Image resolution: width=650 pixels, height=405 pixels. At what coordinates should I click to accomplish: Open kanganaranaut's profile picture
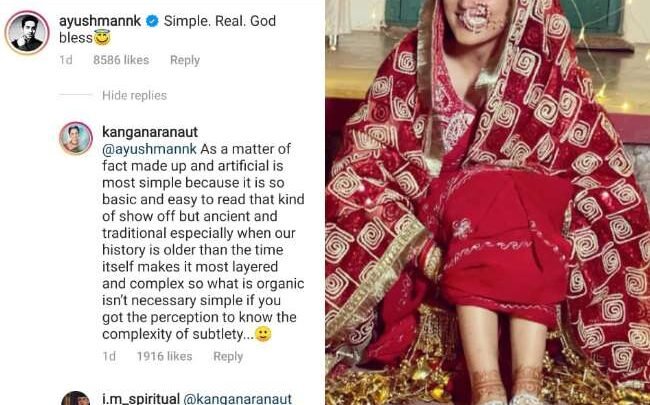click(x=75, y=137)
